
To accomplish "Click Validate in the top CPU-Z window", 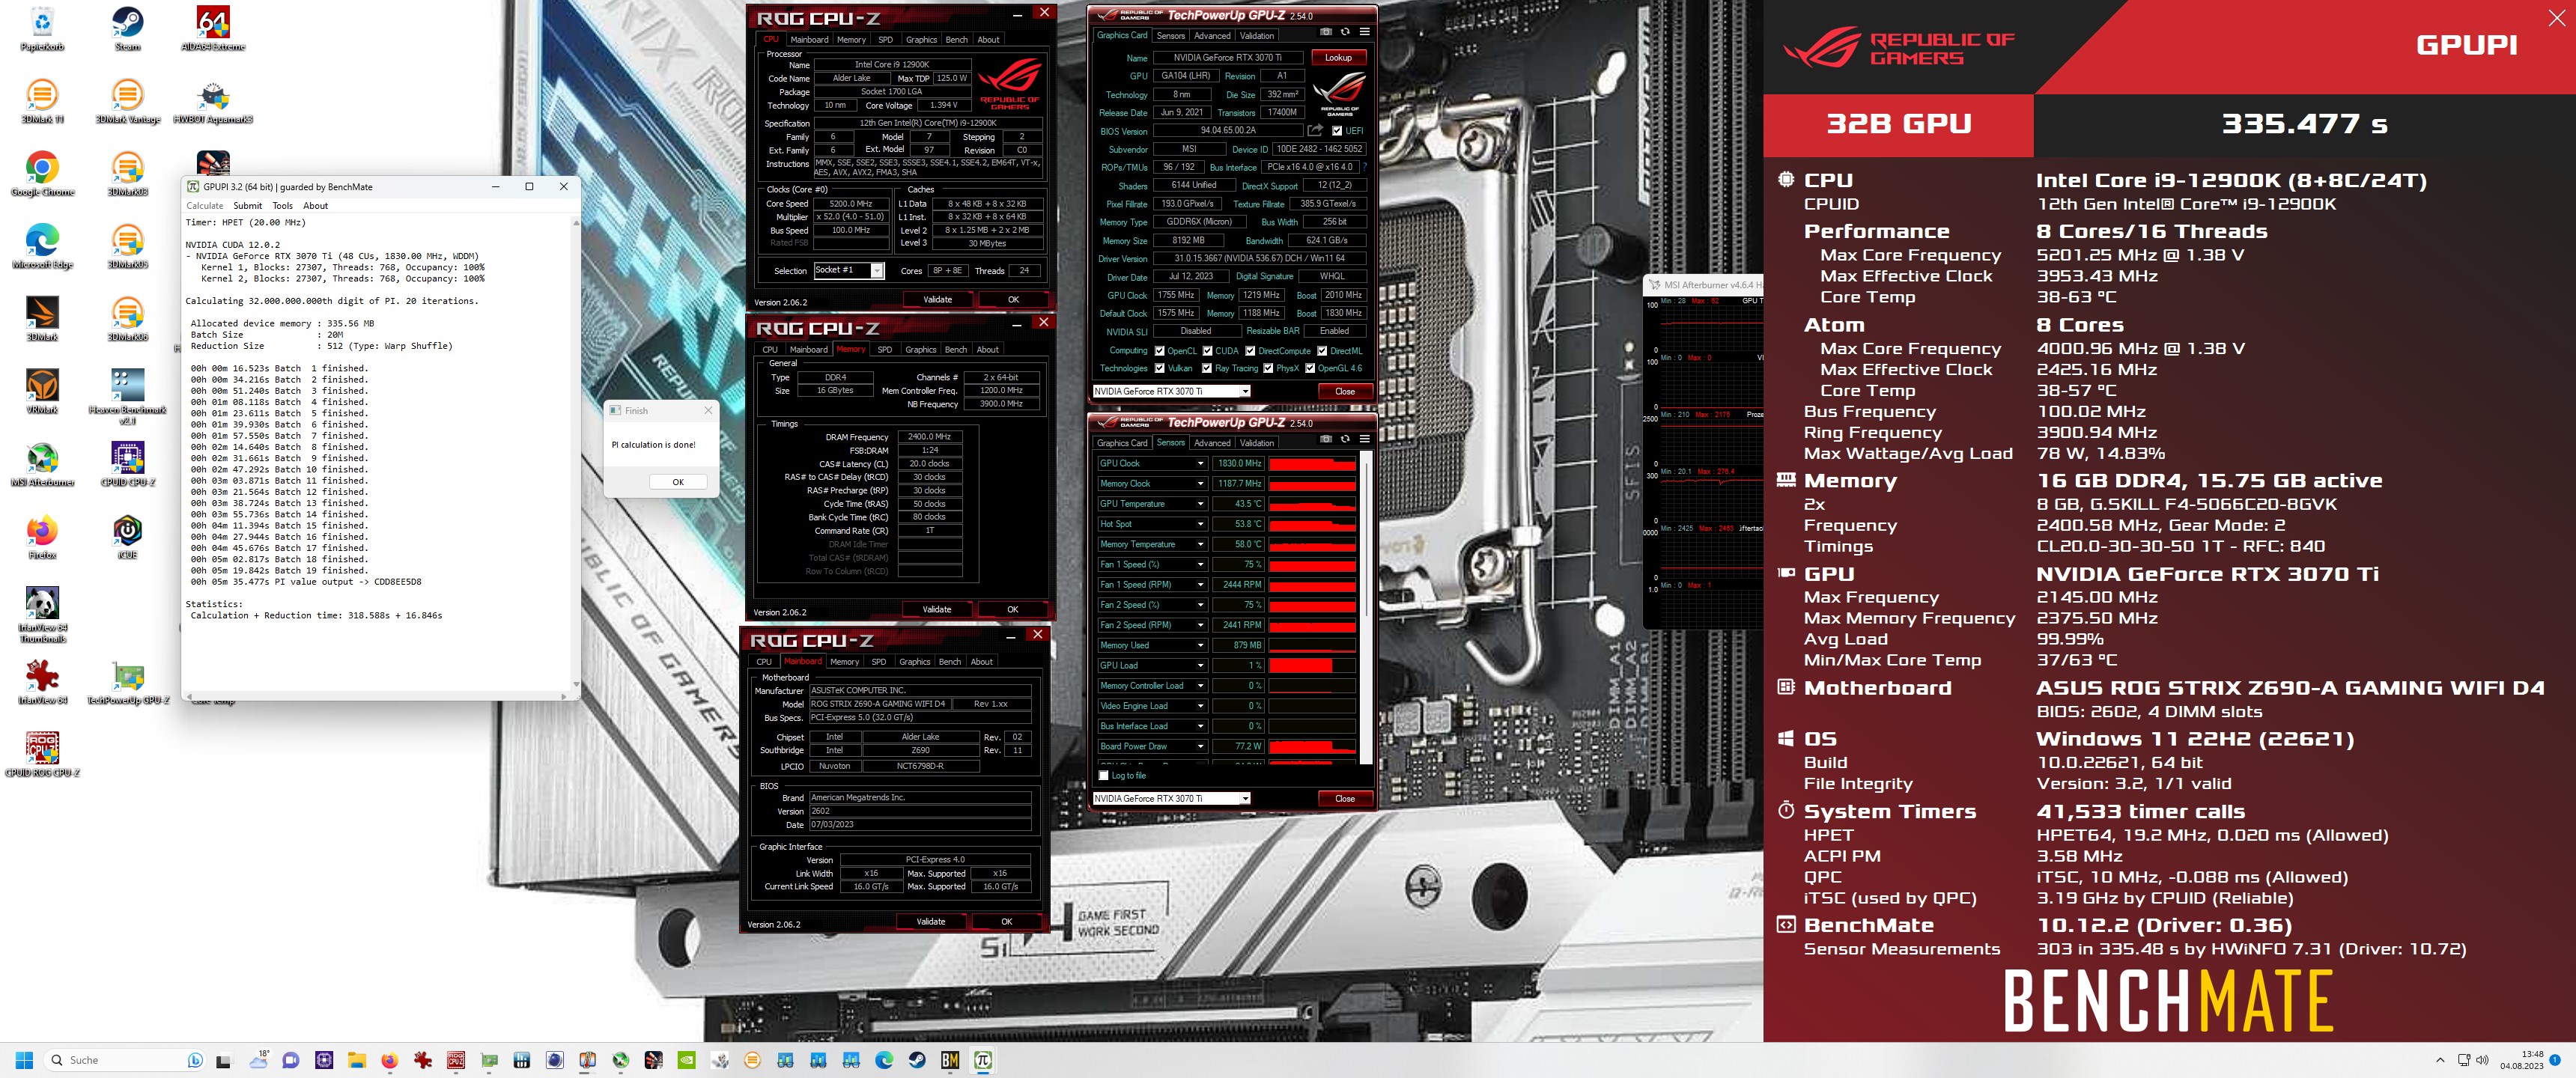I will tap(937, 300).
